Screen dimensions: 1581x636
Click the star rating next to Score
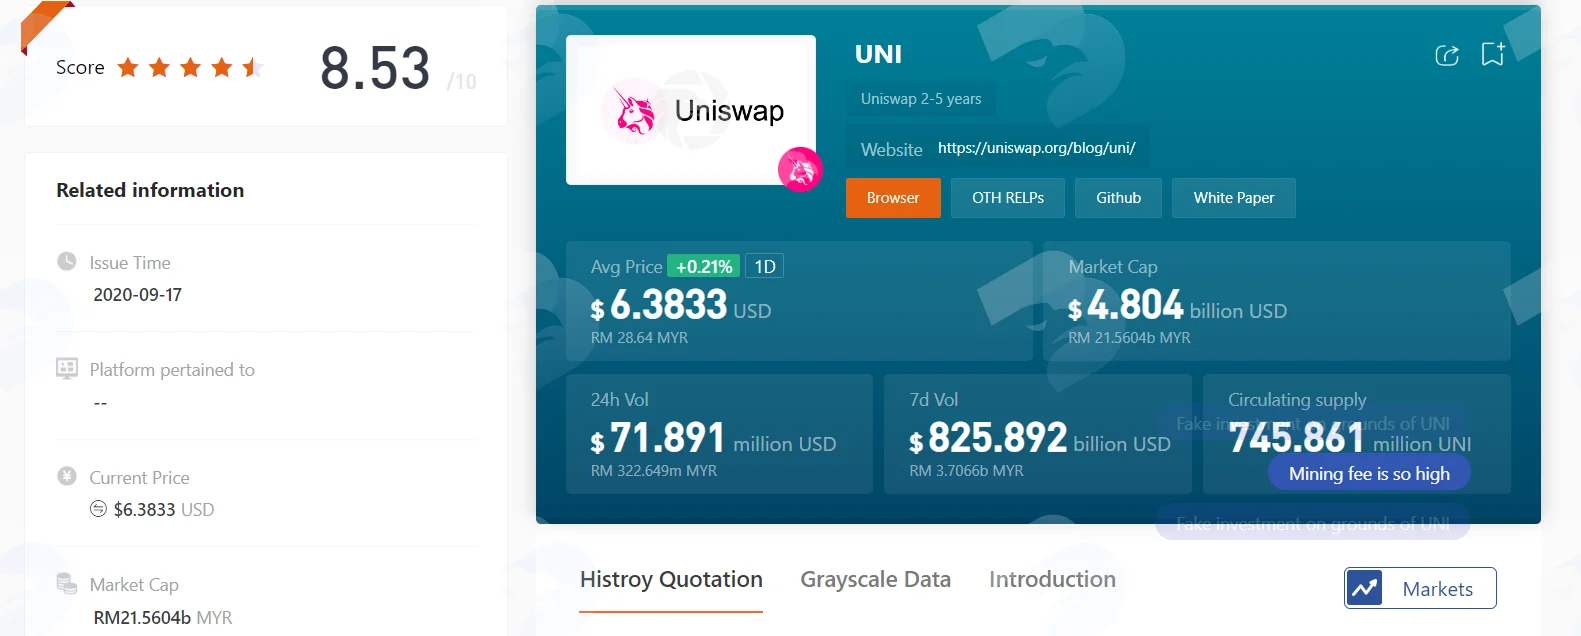click(189, 67)
